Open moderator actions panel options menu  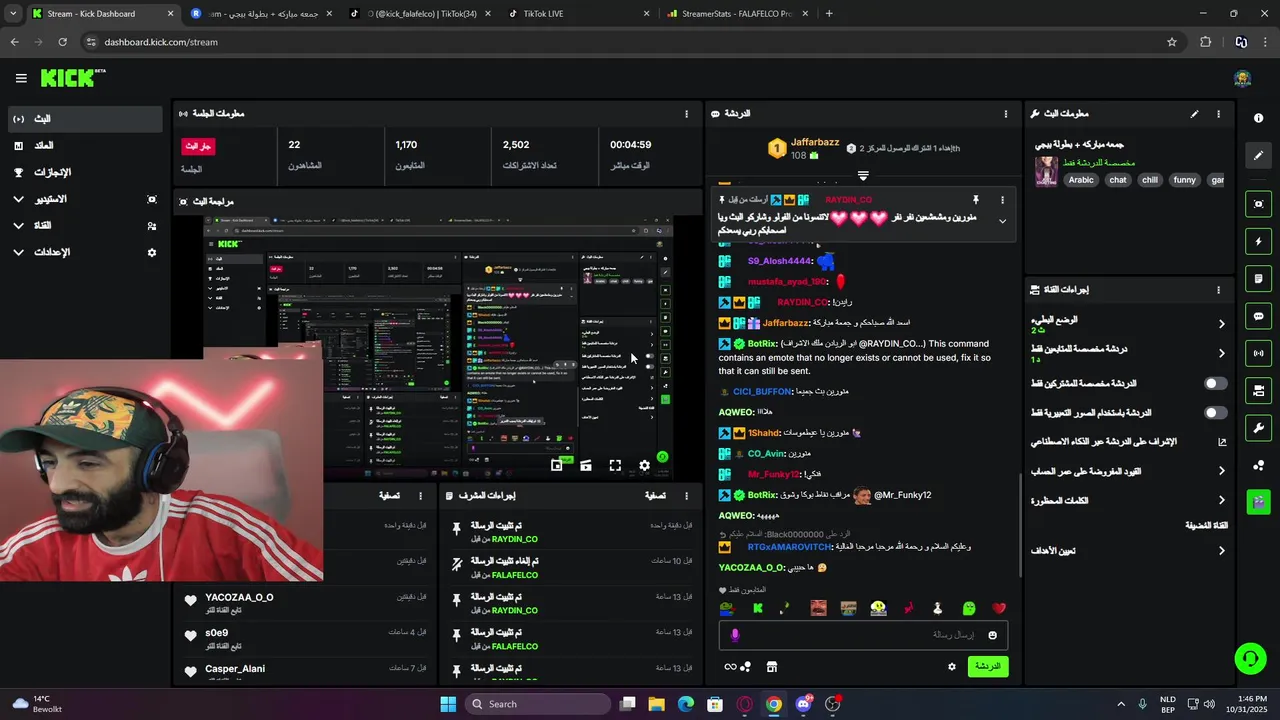coord(686,495)
